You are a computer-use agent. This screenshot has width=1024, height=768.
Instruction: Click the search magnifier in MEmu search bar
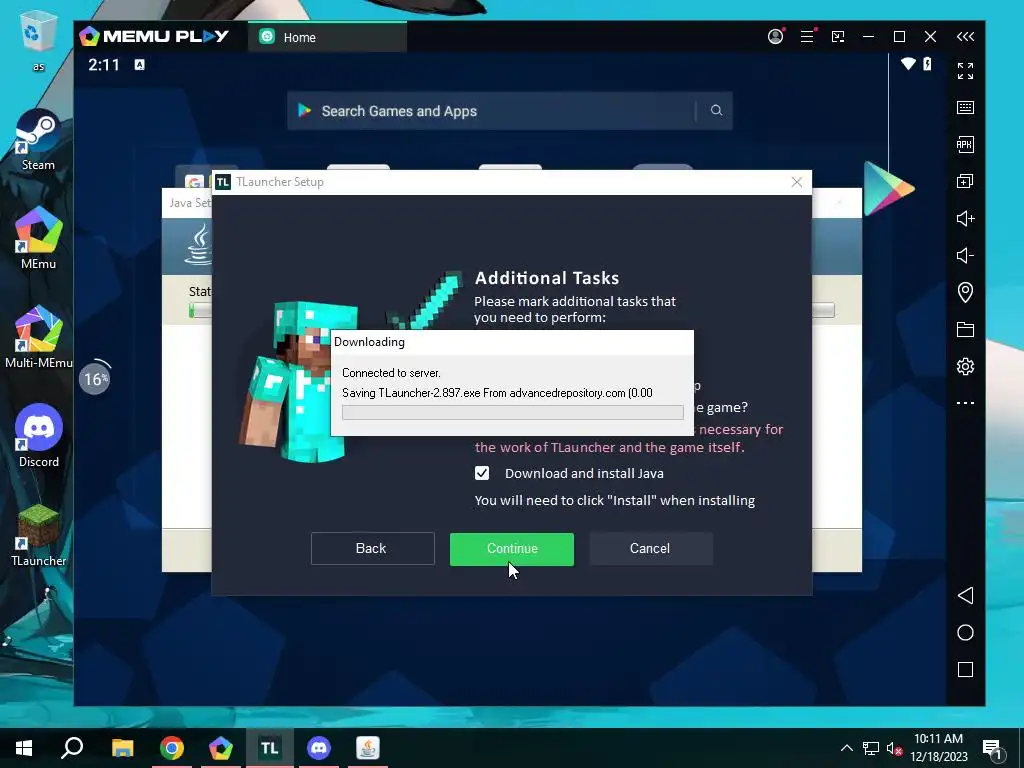[716, 110]
